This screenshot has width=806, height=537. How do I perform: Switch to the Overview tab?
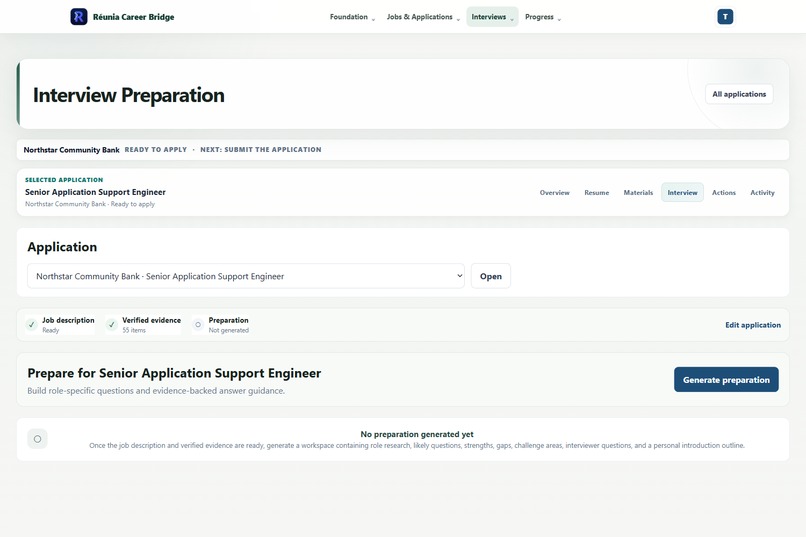[x=555, y=193]
